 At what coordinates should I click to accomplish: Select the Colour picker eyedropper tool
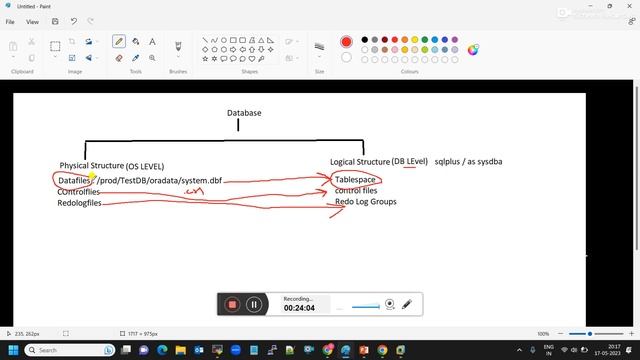click(x=136, y=58)
